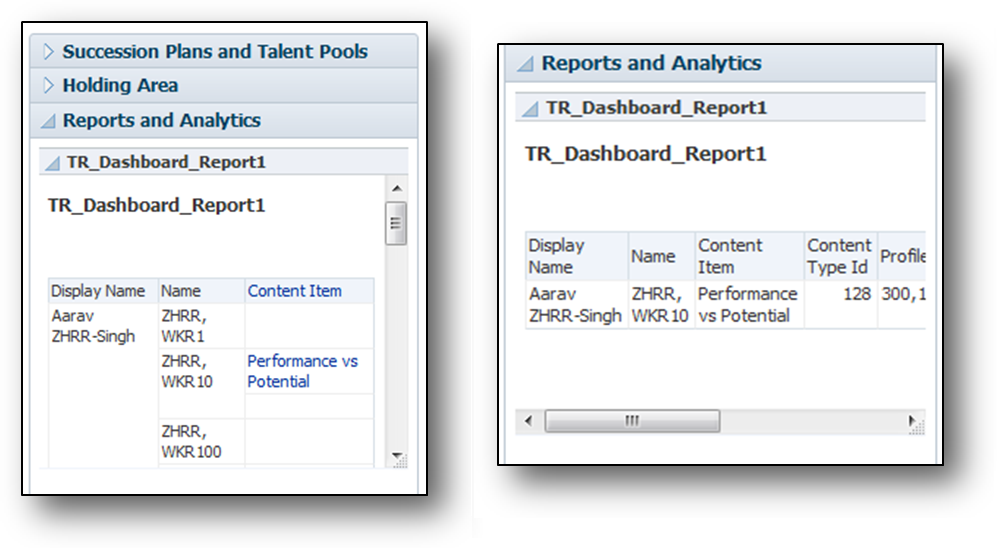Click the vertical scrollbar thumb in left report
The width and height of the screenshot is (1002, 548).
click(x=396, y=223)
